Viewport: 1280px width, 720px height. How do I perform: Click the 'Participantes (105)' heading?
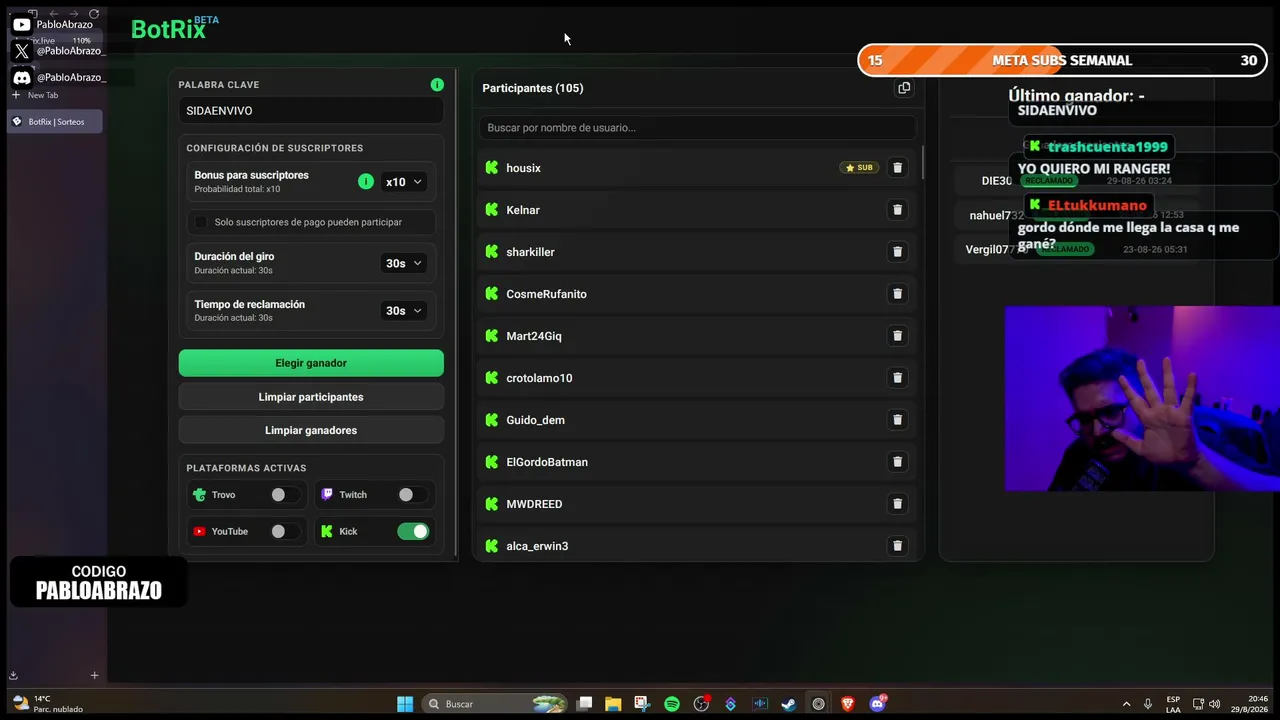533,88
